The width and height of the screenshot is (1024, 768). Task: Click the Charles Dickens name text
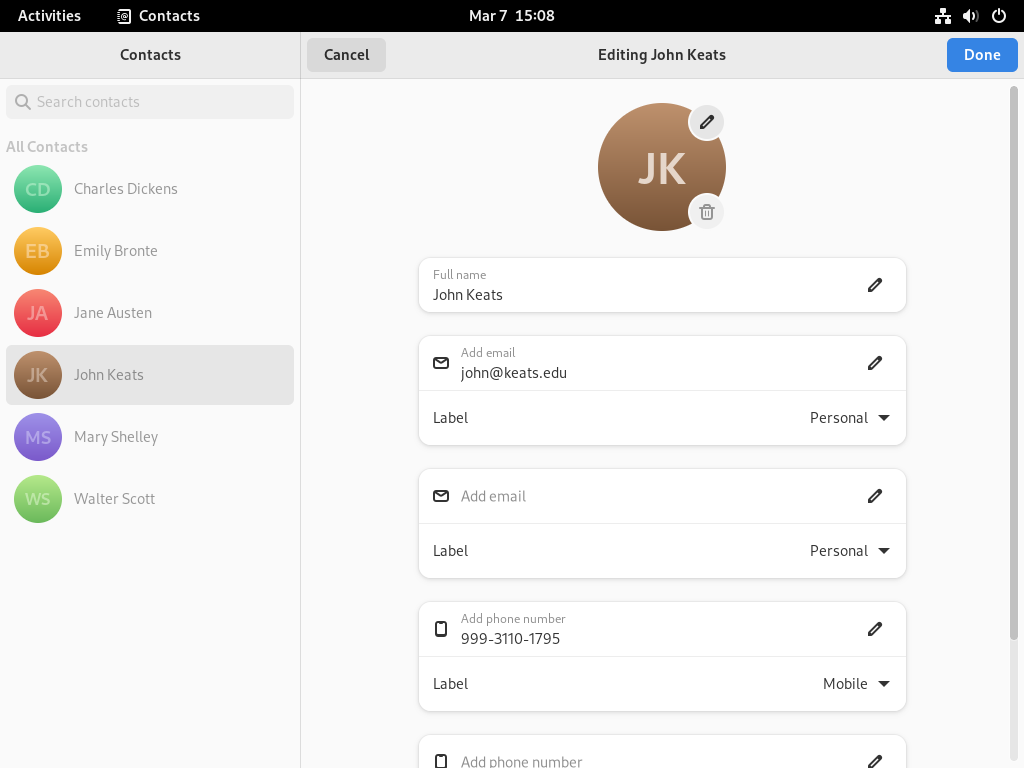point(125,189)
